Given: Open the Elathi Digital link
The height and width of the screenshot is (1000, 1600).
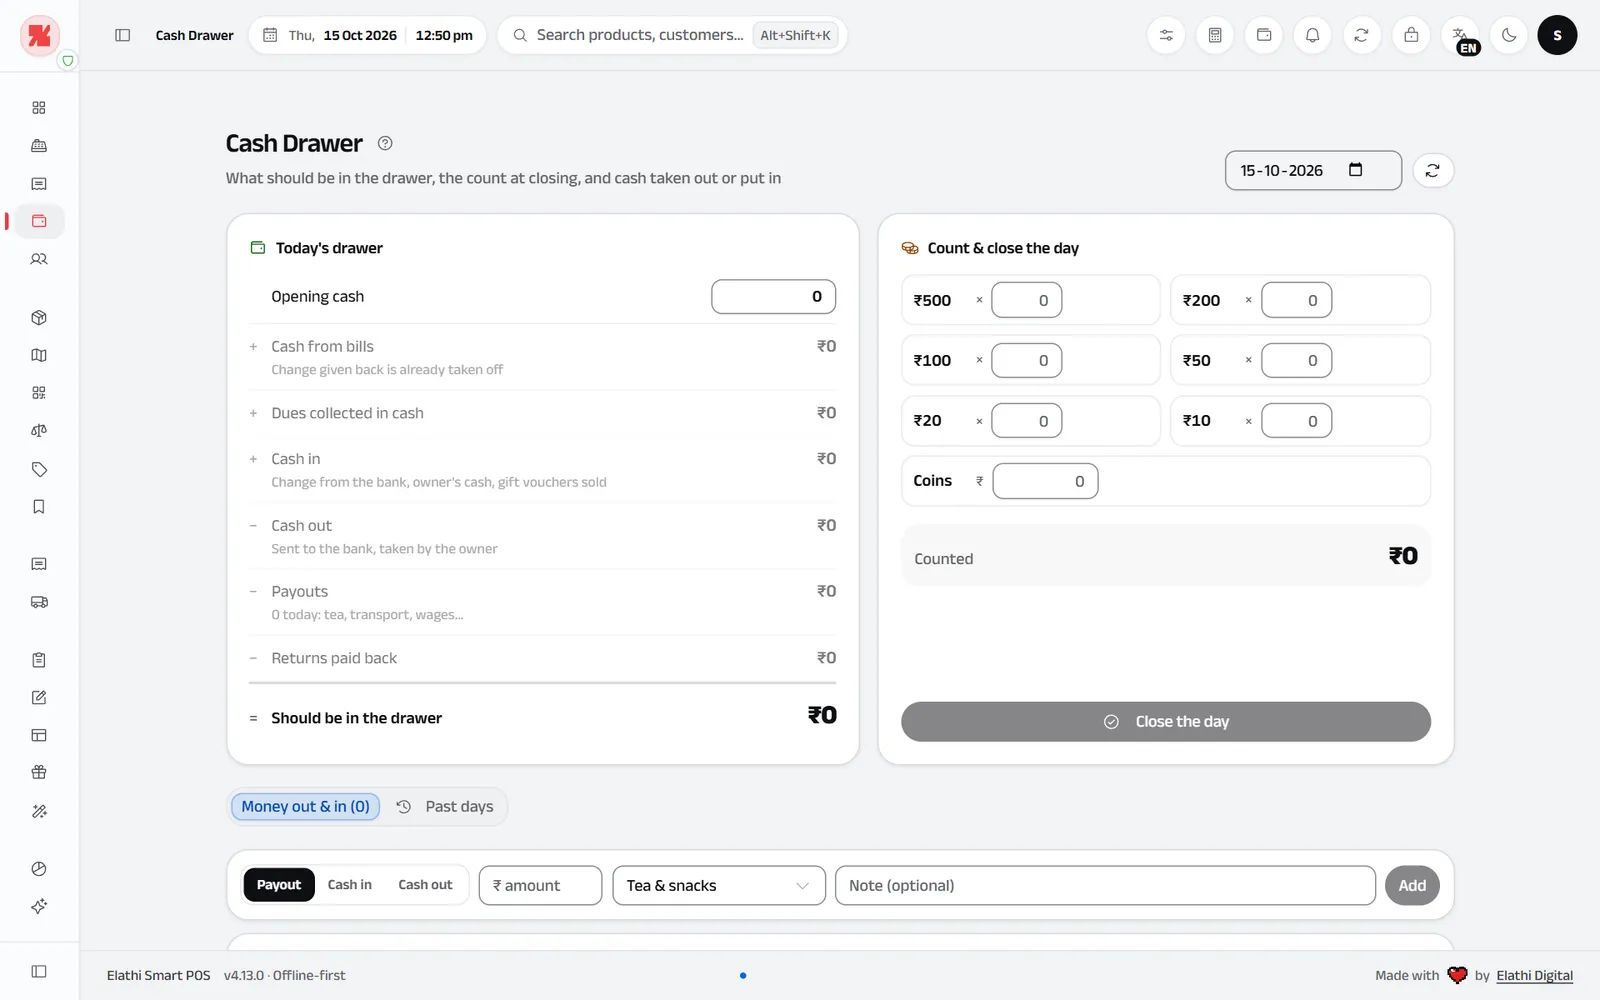Looking at the screenshot, I should (1535, 976).
